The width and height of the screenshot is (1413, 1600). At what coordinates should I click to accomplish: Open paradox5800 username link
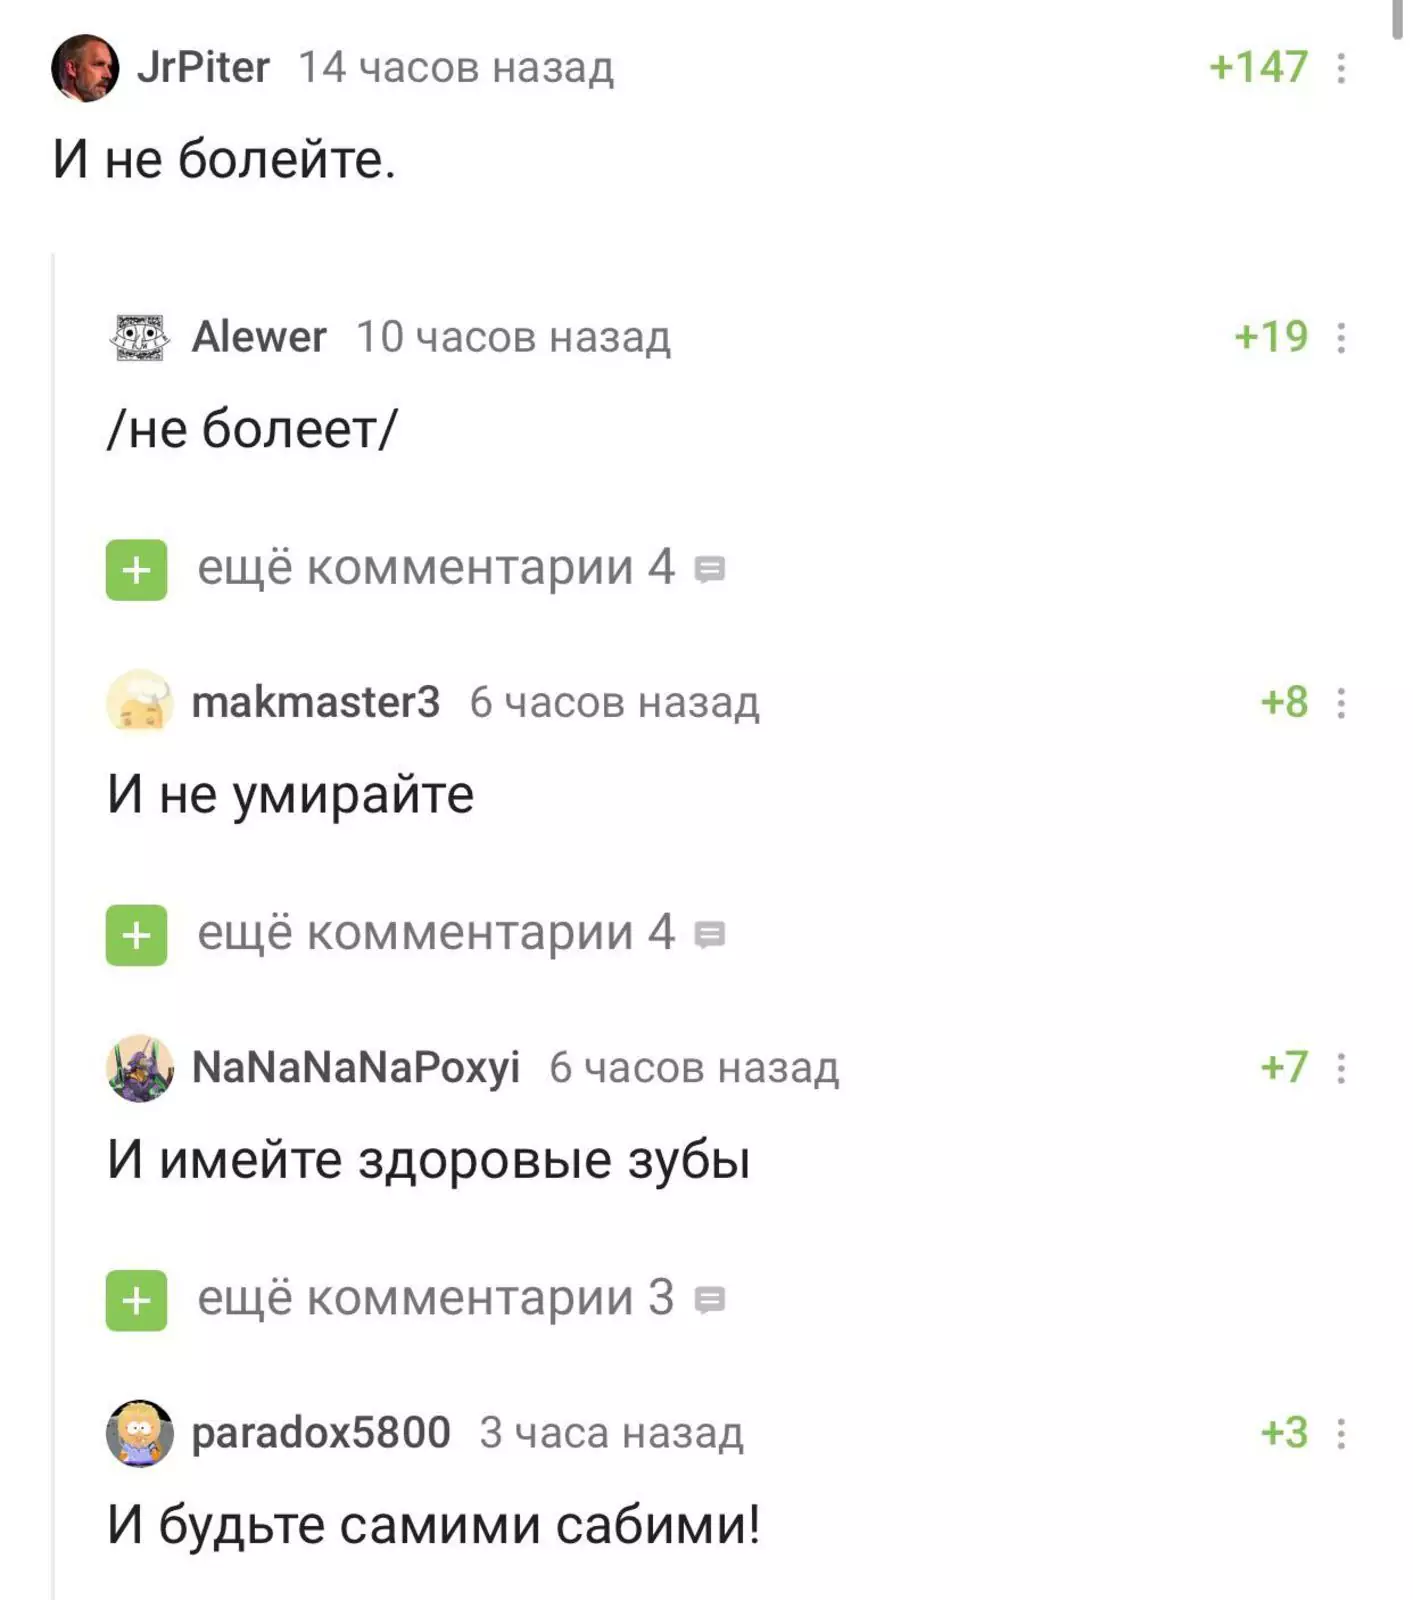pos(320,1433)
